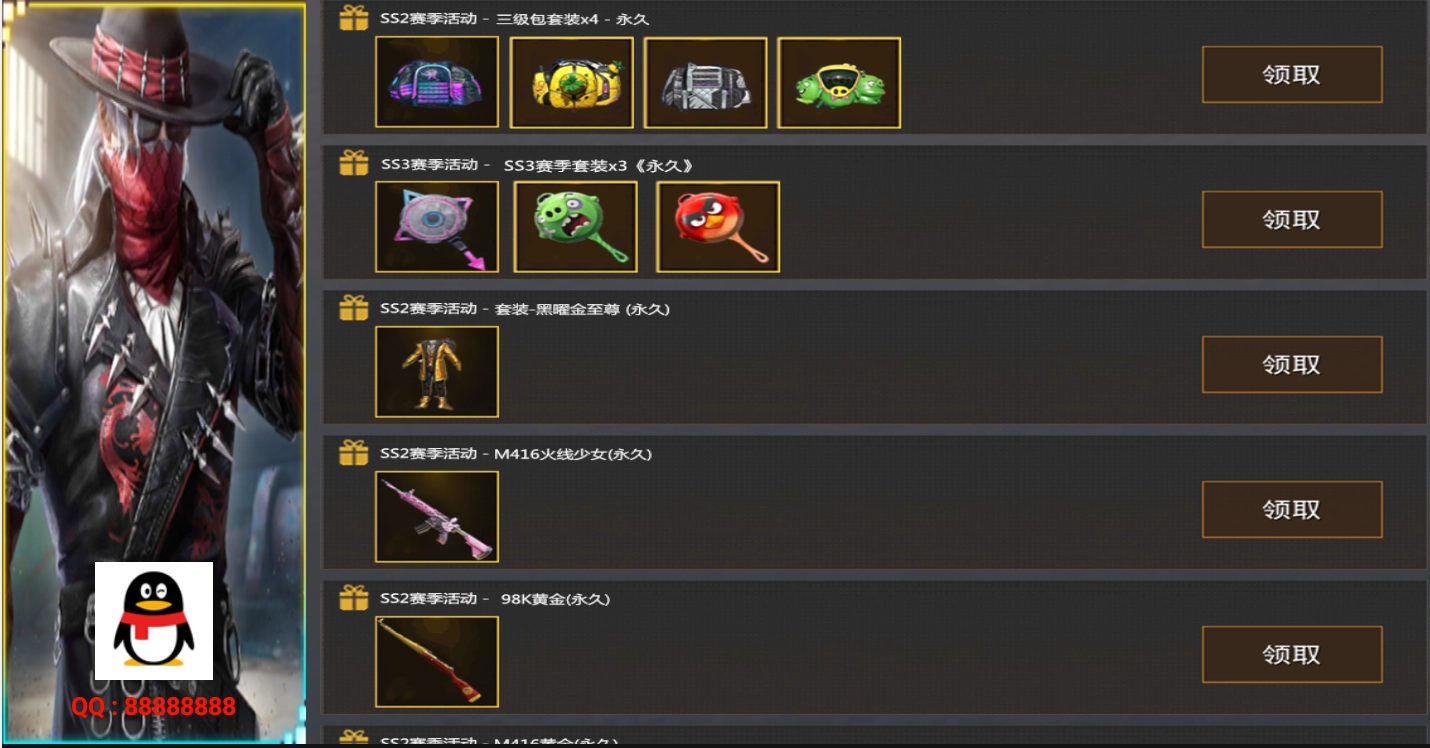Image resolution: width=1430 pixels, height=748 pixels.
Task: Click the gift icon beside SS3赛季活动
Action: pyautogui.click(x=354, y=163)
